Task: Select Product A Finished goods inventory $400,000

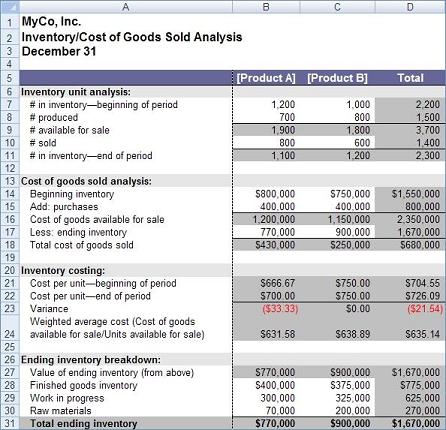Action: (266, 385)
